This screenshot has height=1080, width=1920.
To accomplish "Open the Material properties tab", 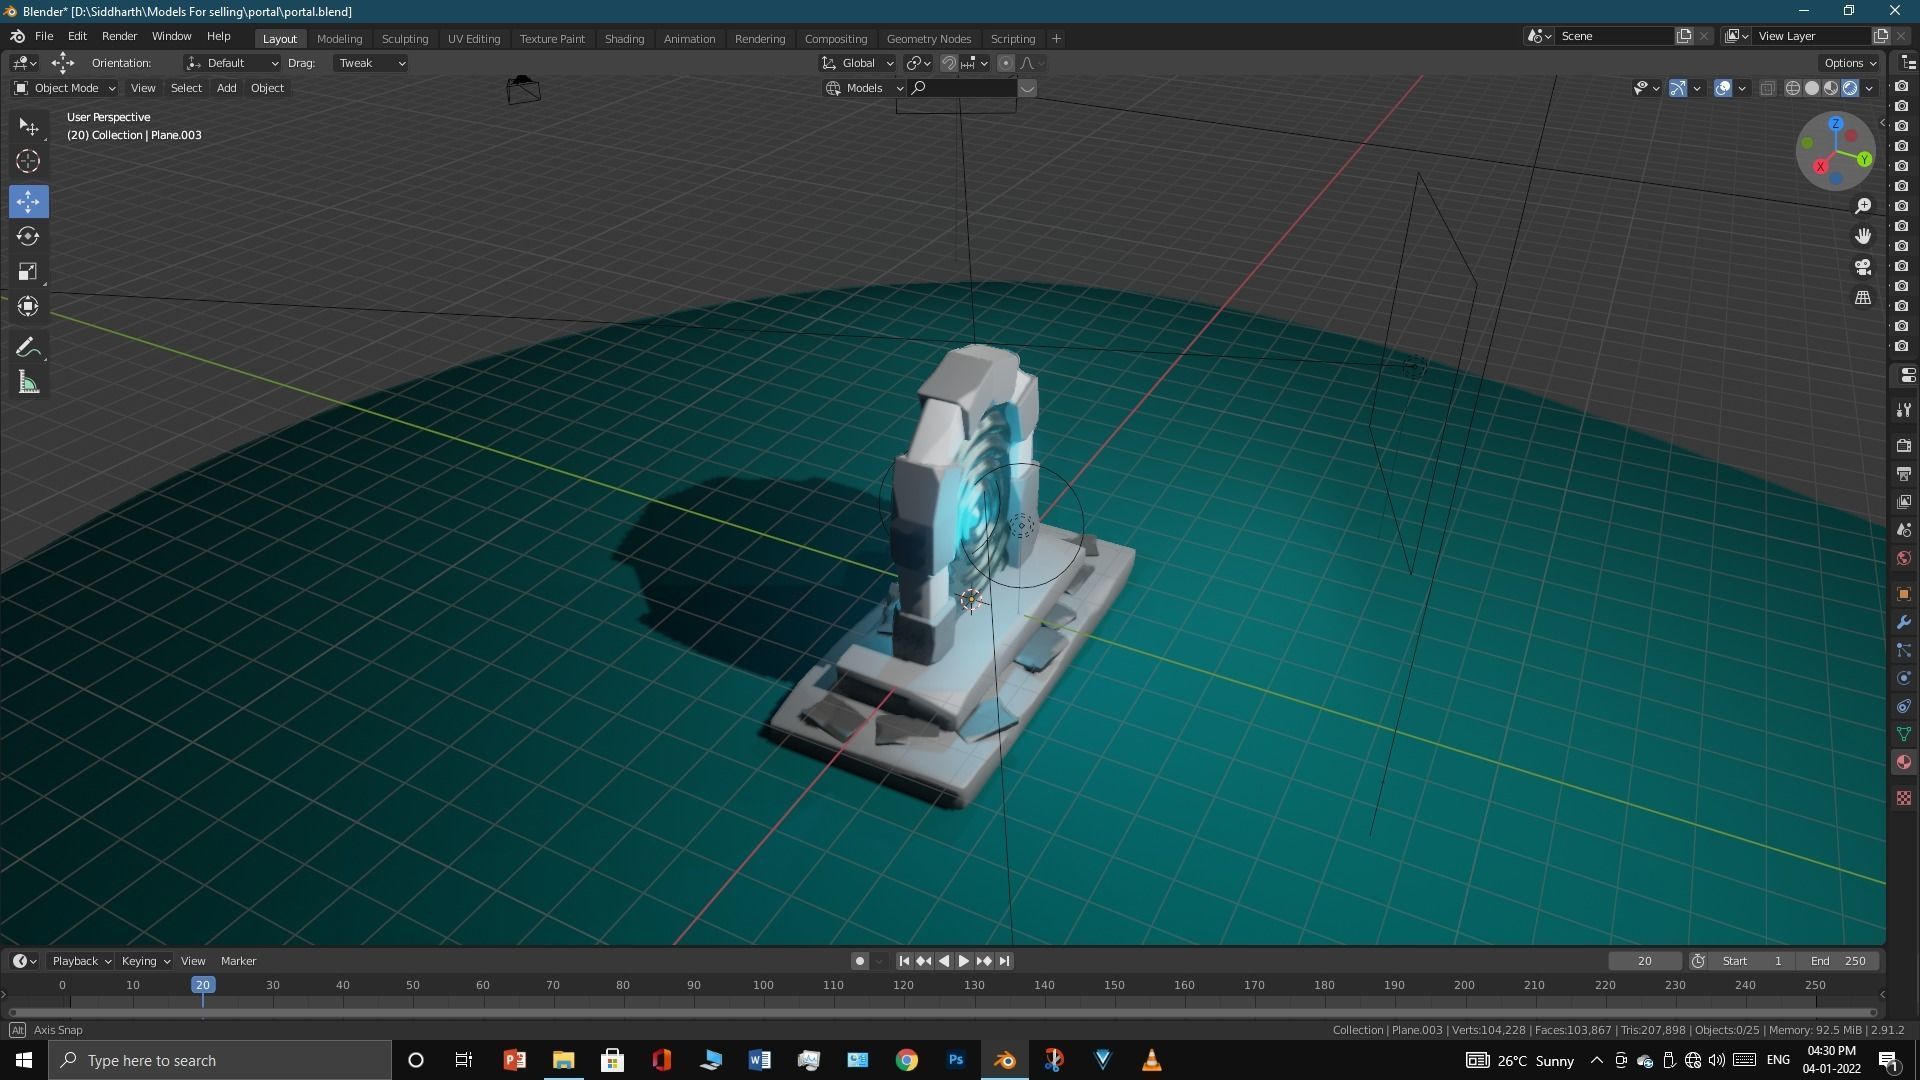I will pyautogui.click(x=1904, y=763).
